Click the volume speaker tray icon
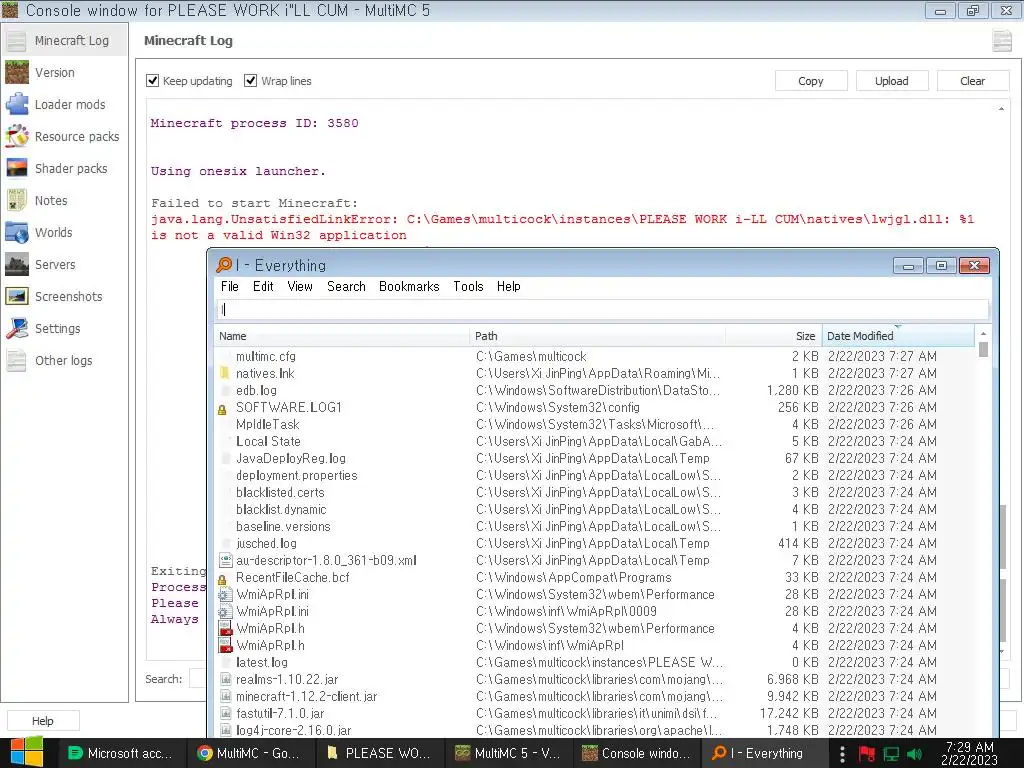 pos(915,754)
